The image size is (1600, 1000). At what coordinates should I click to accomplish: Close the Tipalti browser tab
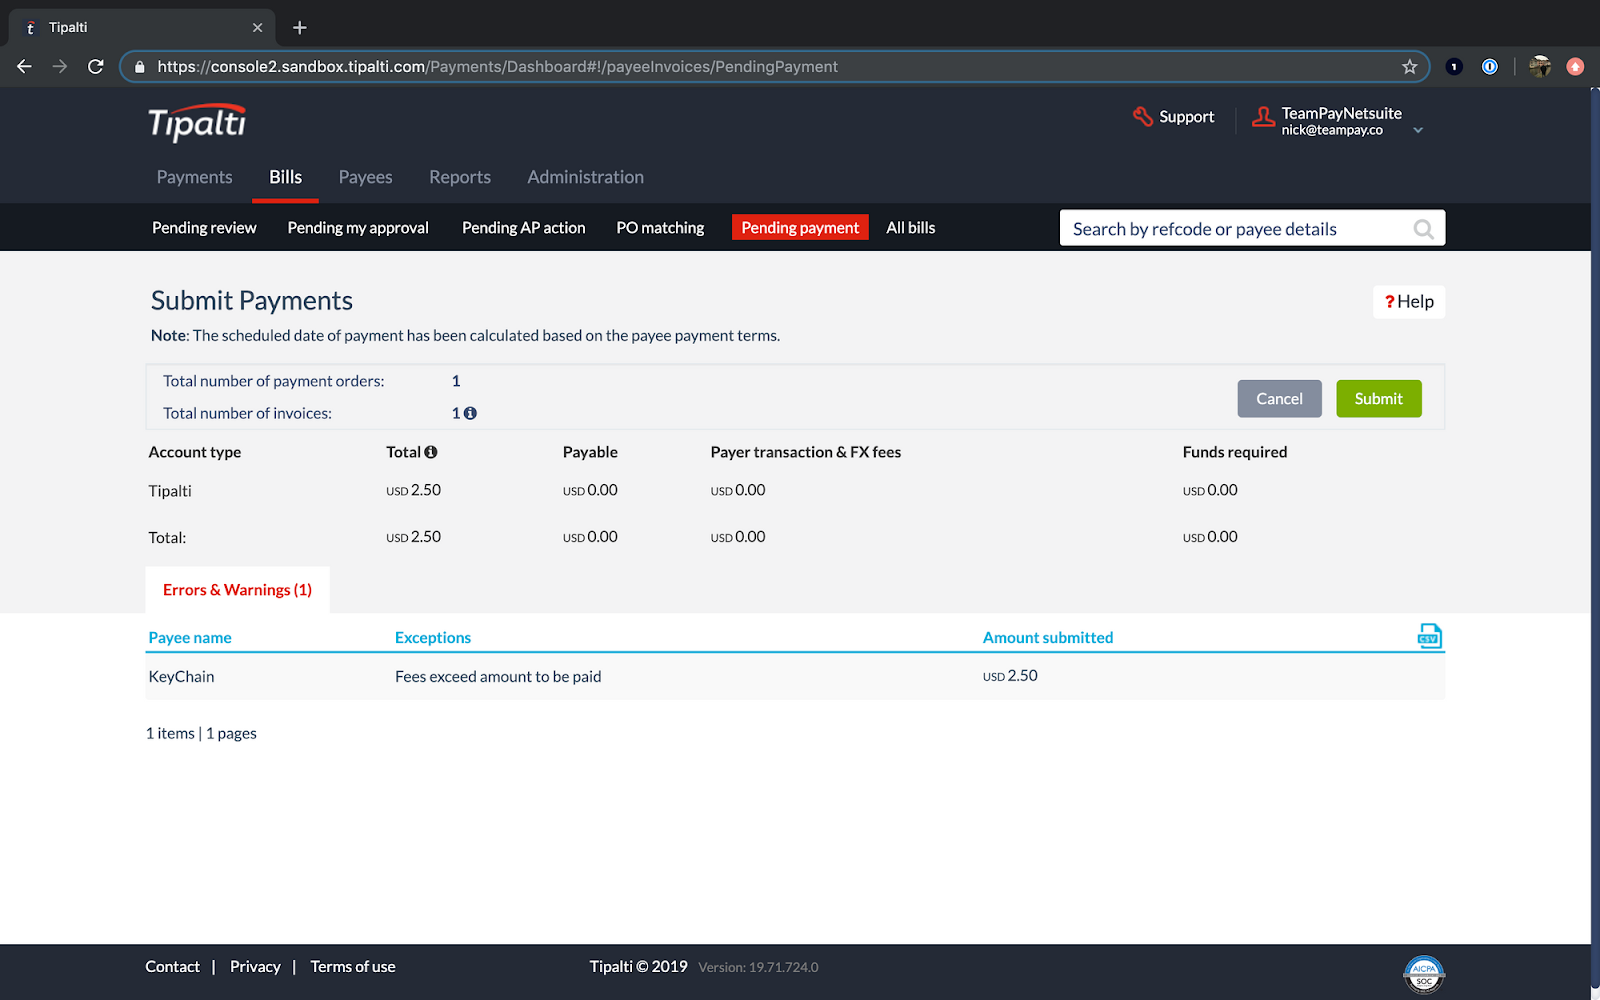pyautogui.click(x=257, y=28)
